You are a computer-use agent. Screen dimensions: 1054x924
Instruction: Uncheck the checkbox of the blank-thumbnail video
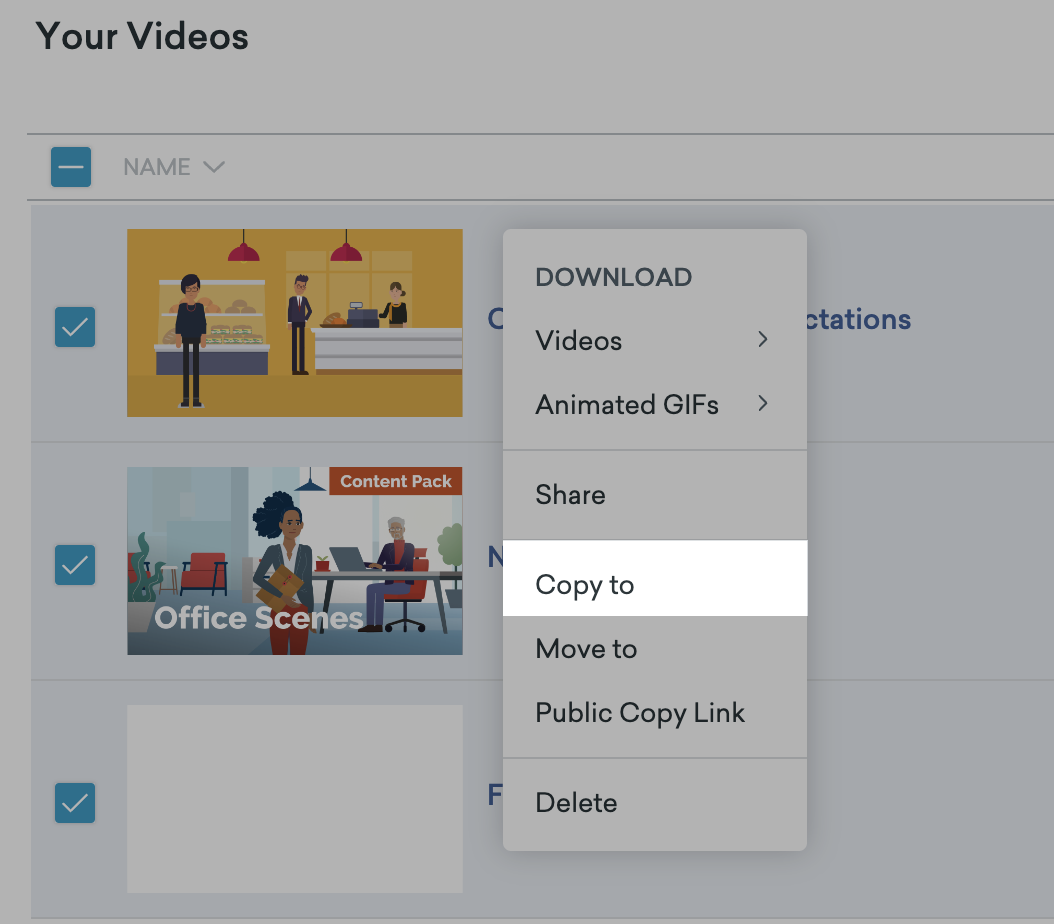[x=75, y=803]
